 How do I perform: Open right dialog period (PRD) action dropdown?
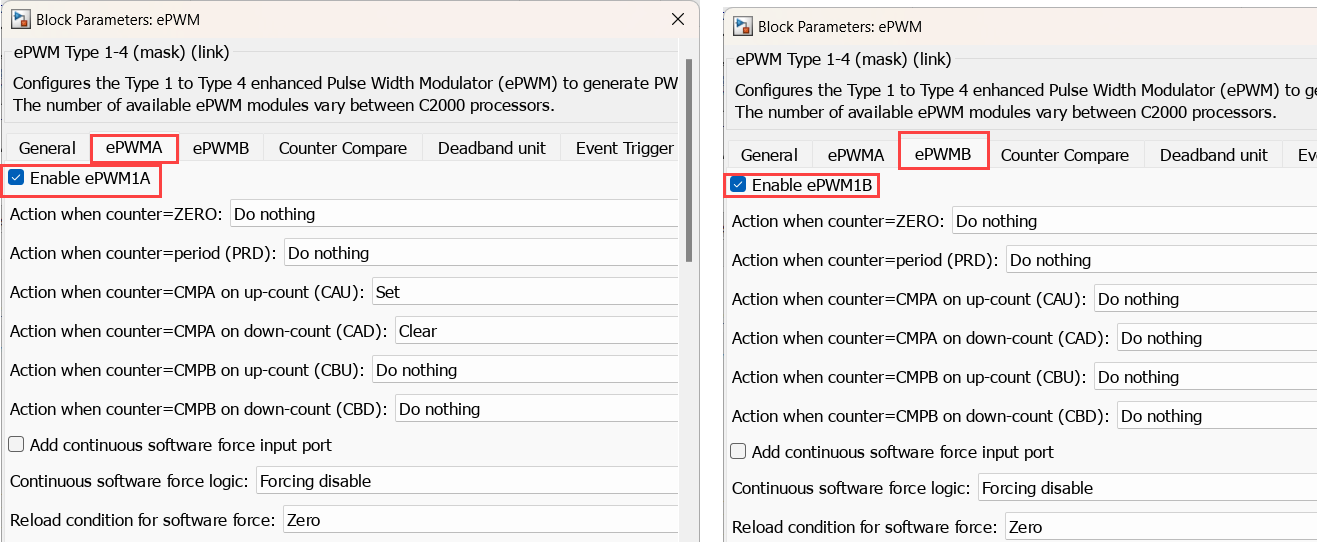point(1160,260)
